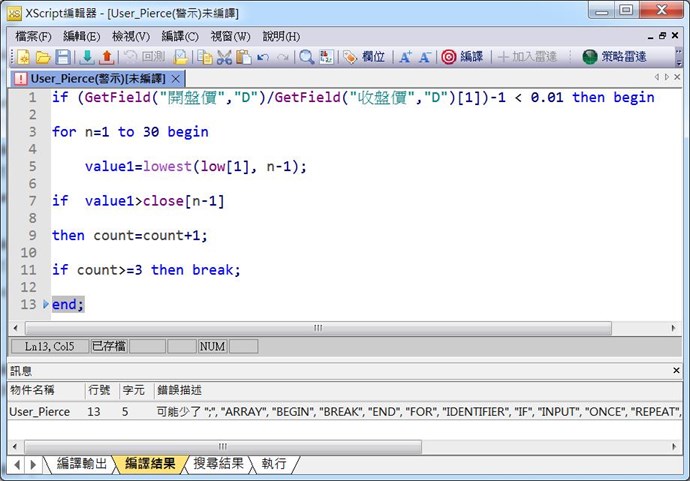Click the open folder toolbar icon
This screenshot has height=481, width=690.
pyautogui.click(x=43, y=58)
